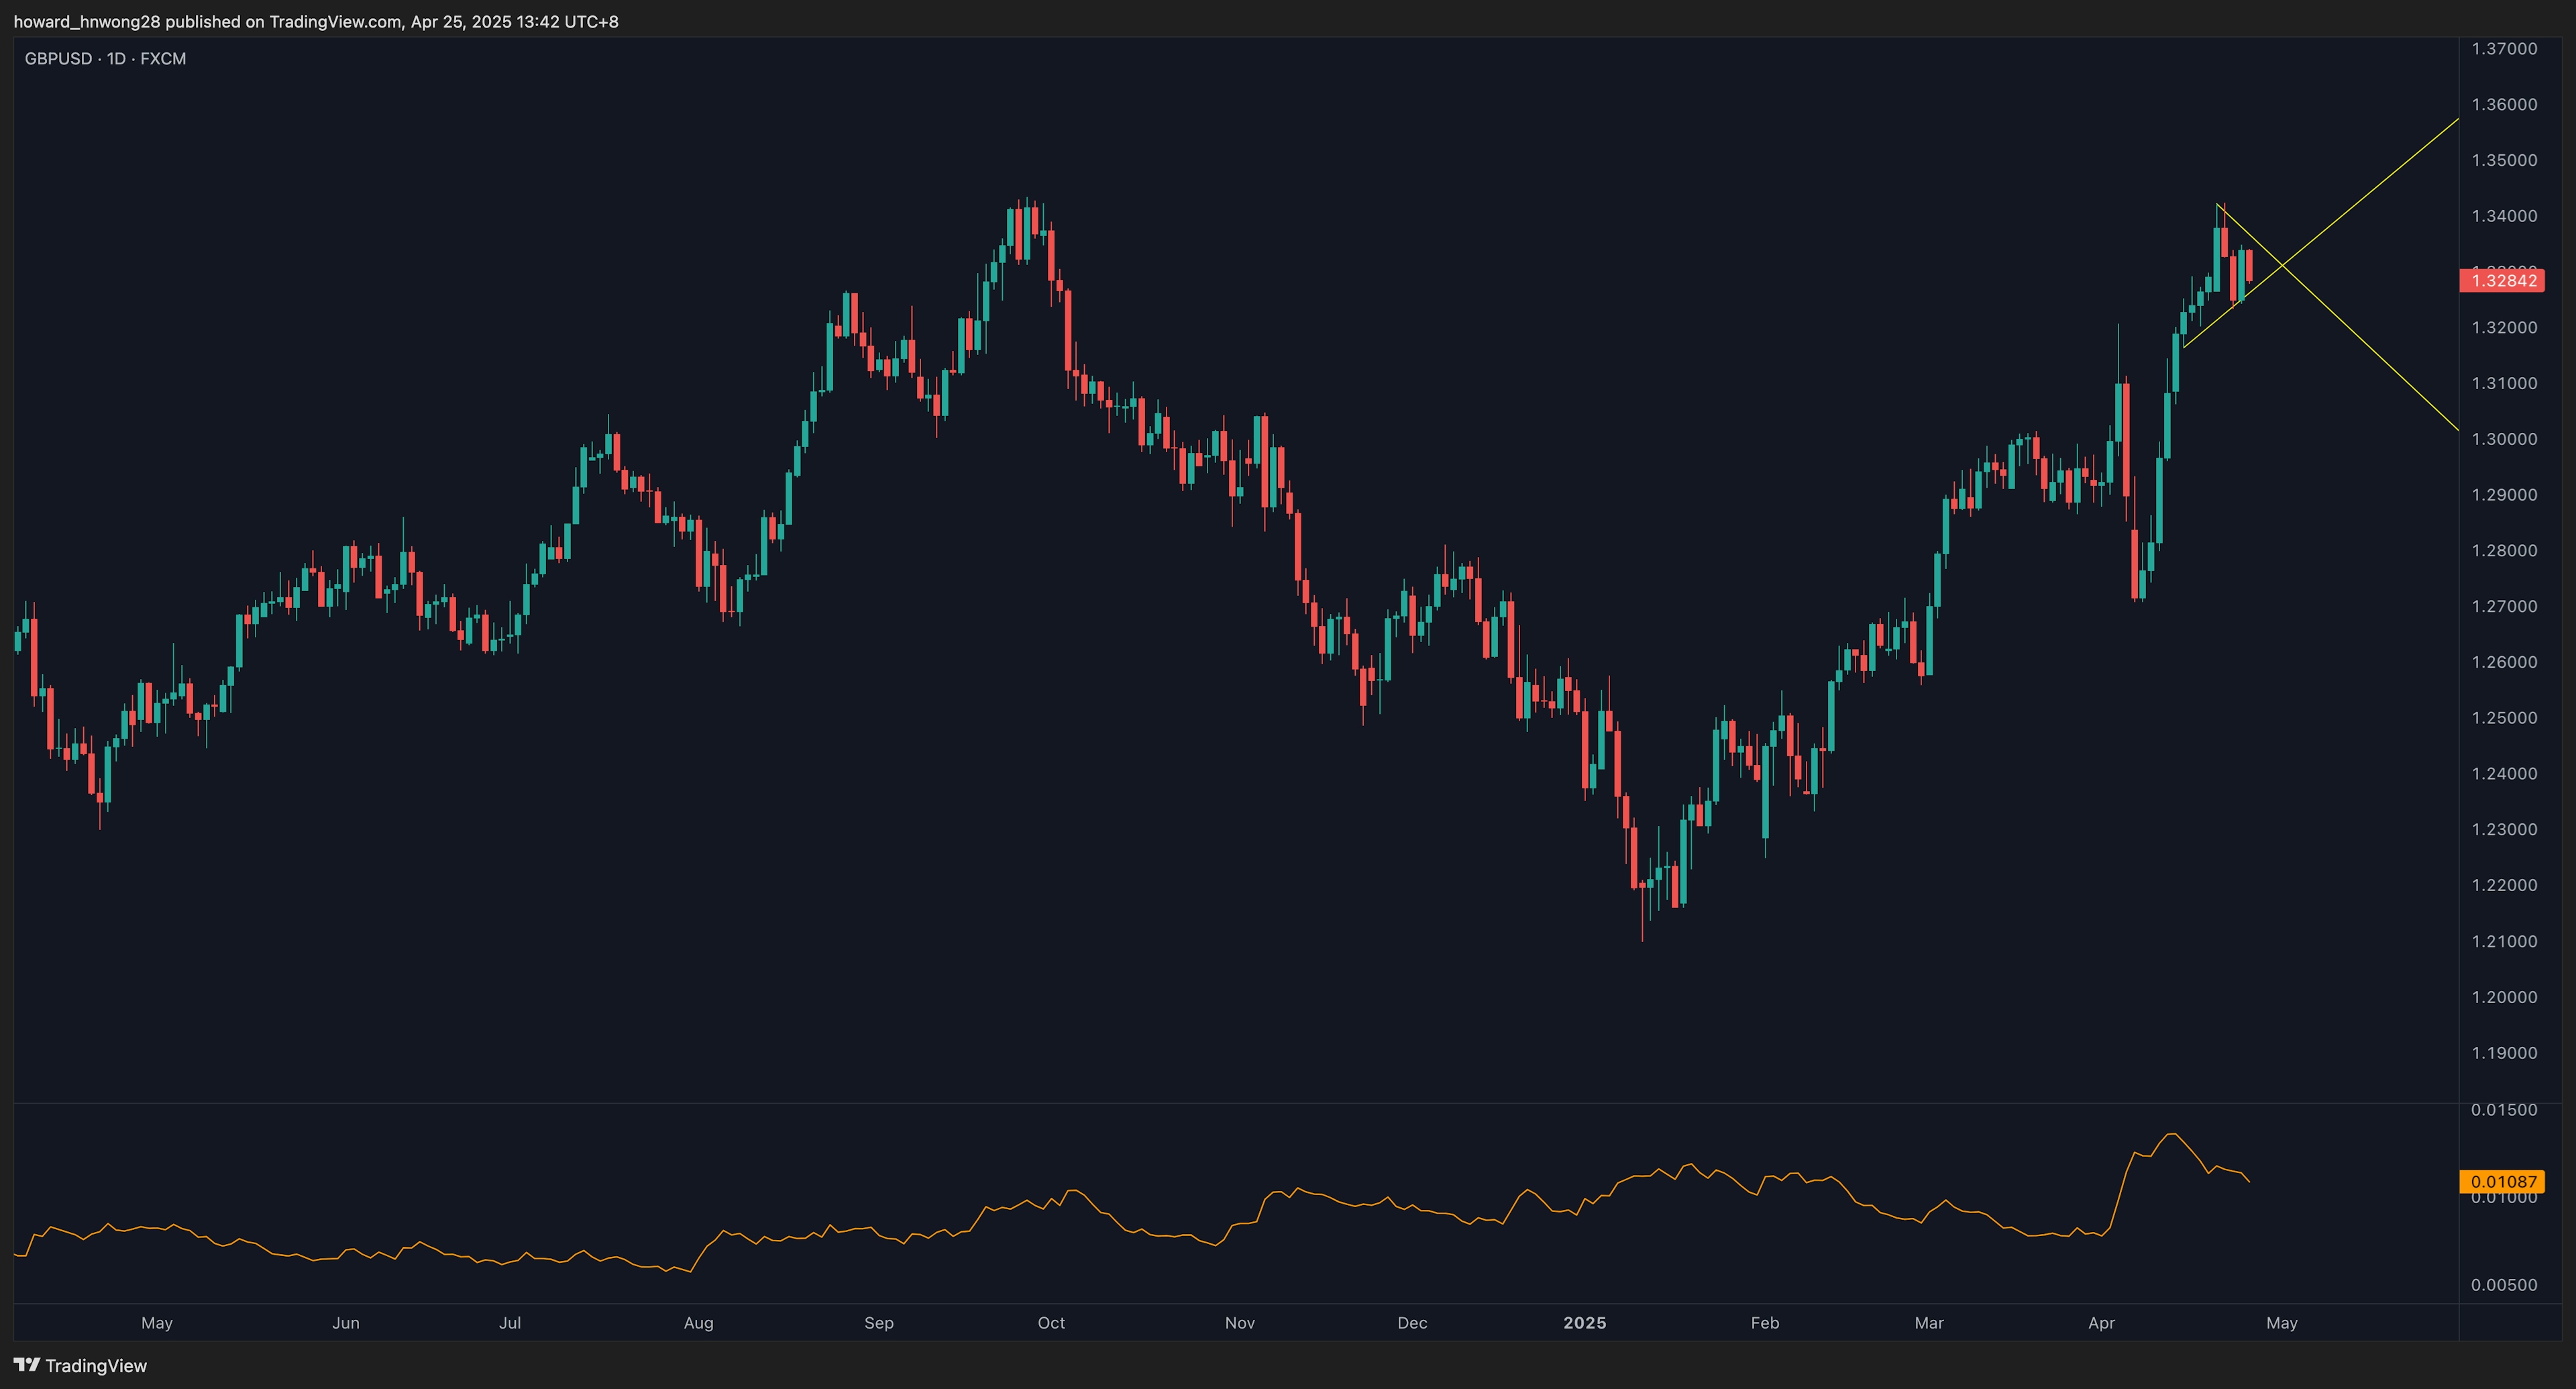Click the Oct label on the time axis
This screenshot has width=2576, height=1389.
click(x=1051, y=1323)
